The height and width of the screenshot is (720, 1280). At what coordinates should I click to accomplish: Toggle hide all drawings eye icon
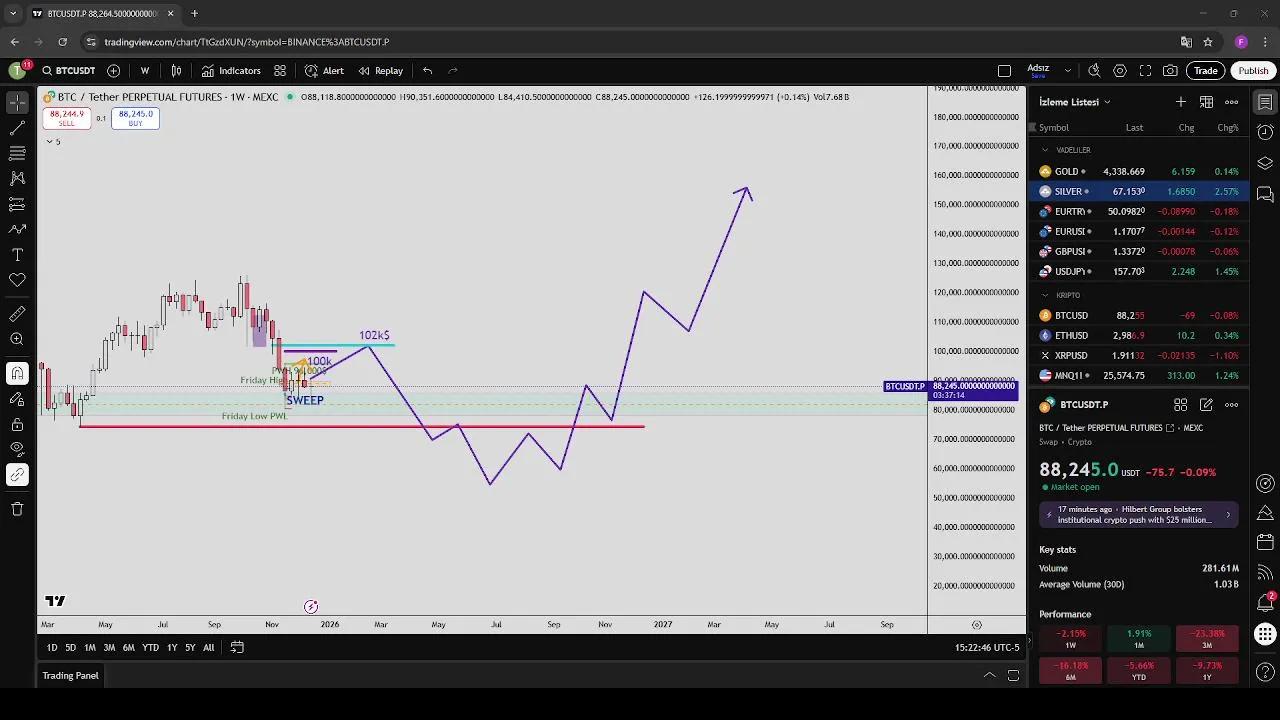(x=17, y=449)
